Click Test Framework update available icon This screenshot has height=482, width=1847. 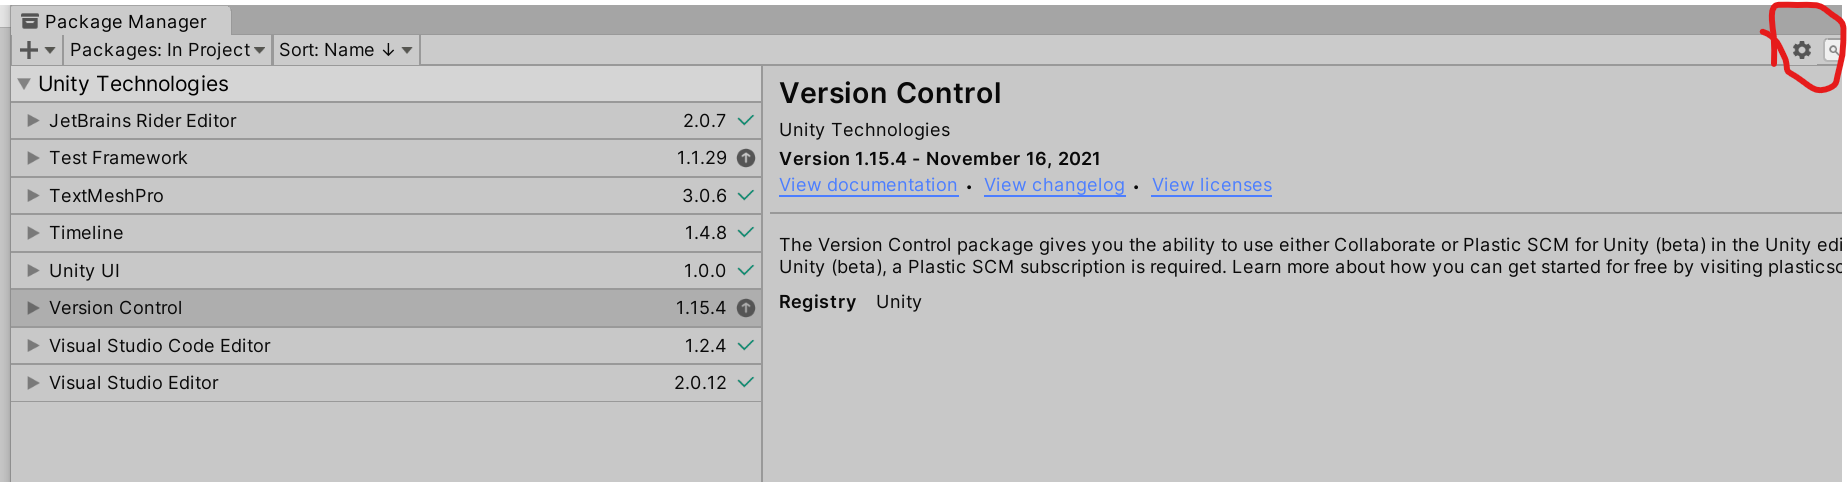click(746, 158)
